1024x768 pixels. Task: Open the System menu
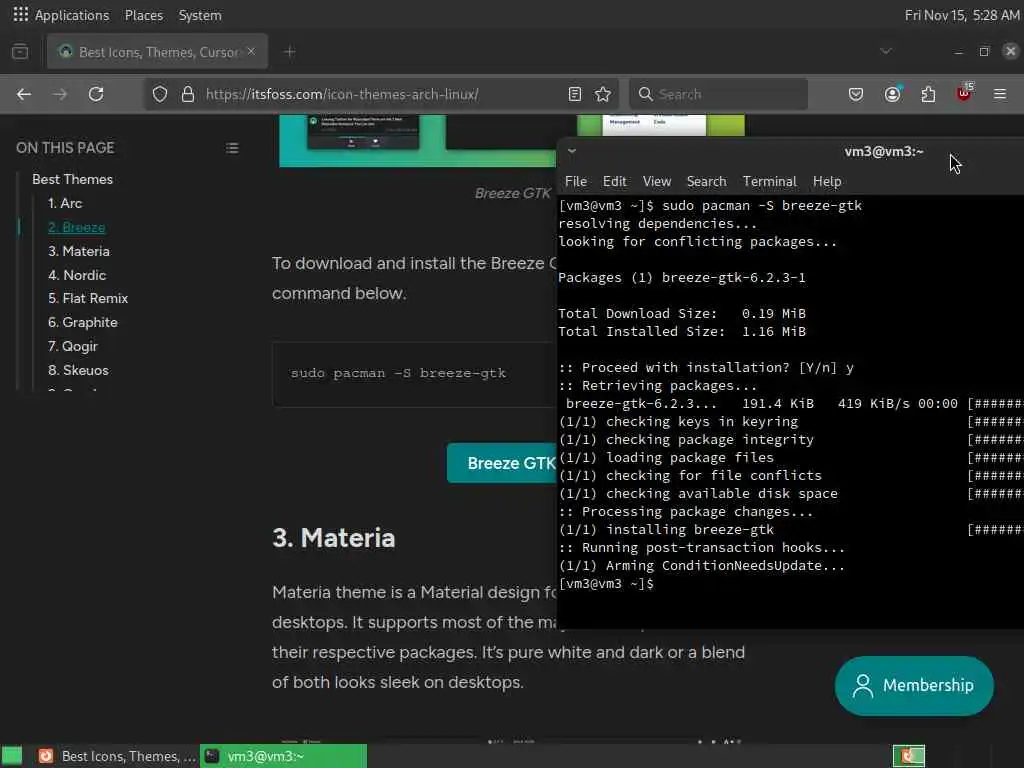point(200,15)
